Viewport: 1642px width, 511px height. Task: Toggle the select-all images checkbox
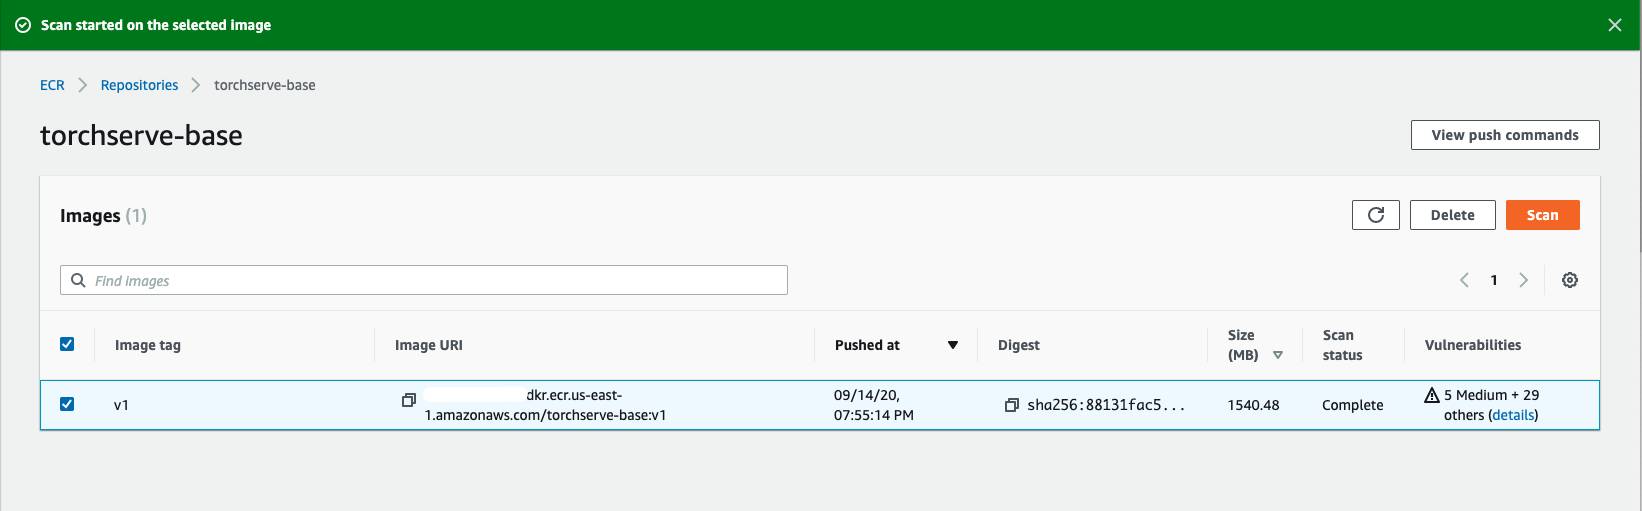click(x=67, y=344)
